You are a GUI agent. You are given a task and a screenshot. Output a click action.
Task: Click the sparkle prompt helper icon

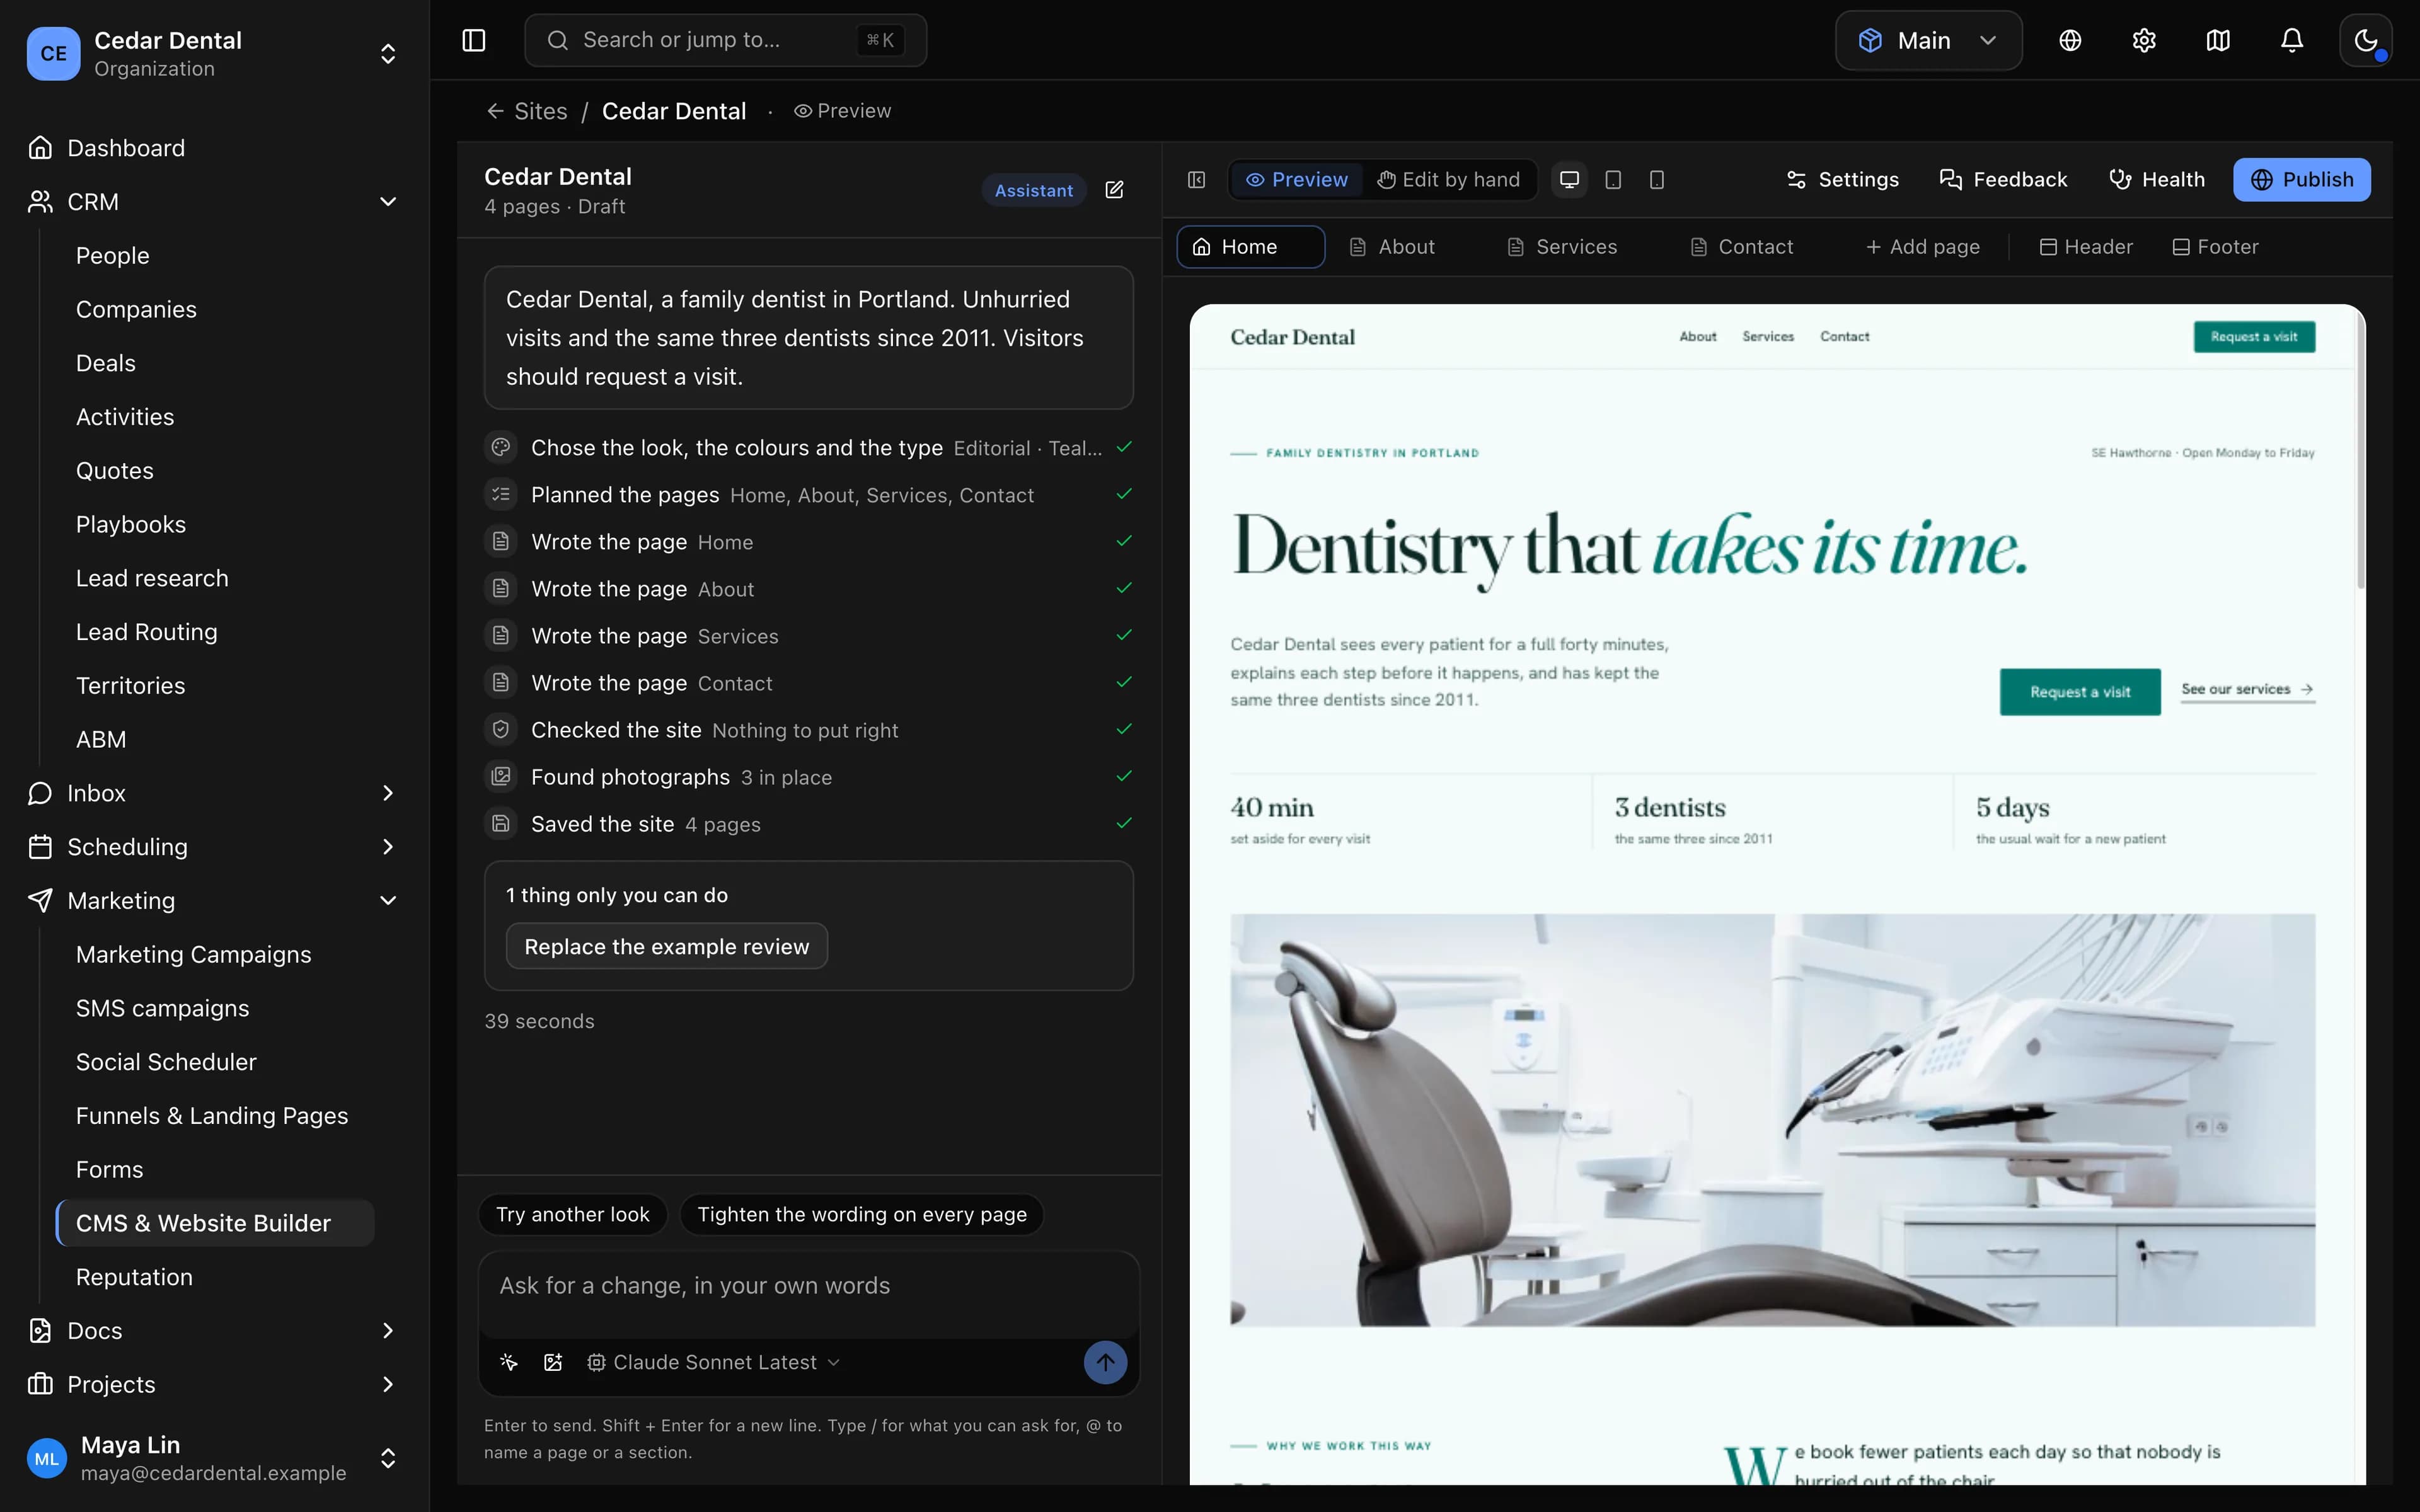tap(509, 1362)
